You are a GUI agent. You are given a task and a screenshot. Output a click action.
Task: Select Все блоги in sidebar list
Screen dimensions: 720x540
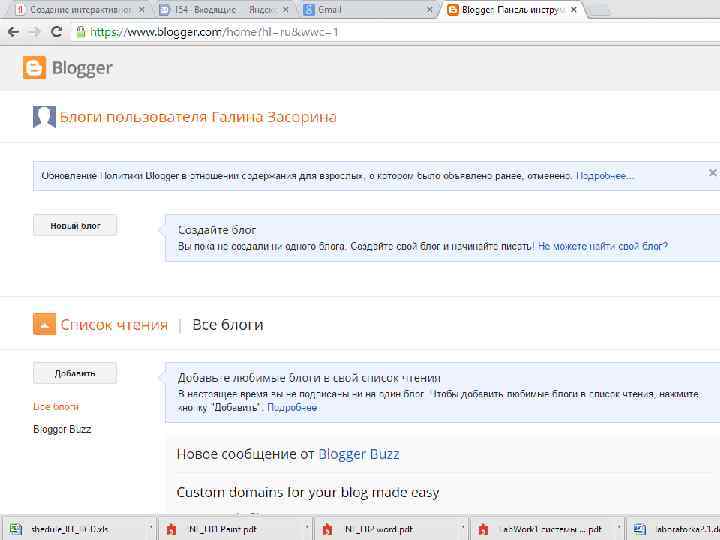56,407
